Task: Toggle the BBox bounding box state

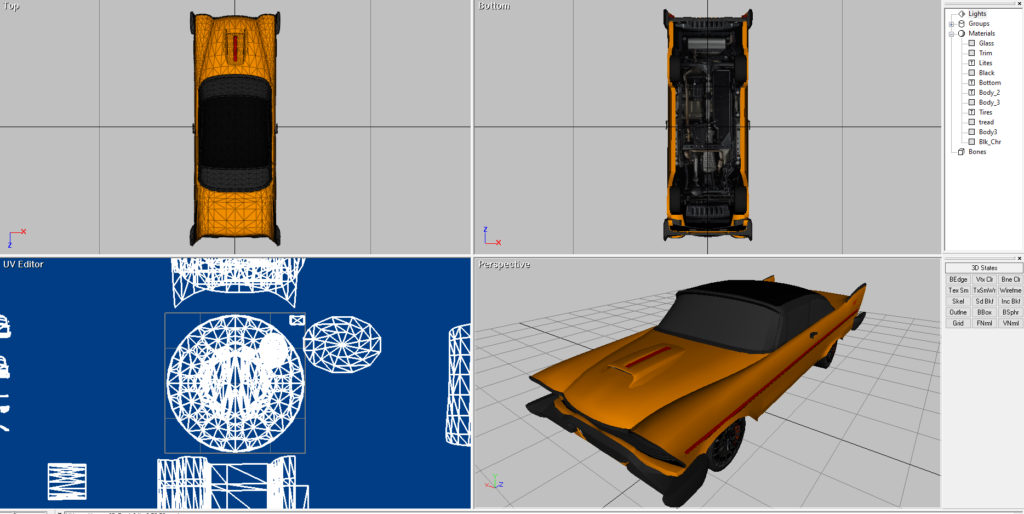Action: tap(984, 312)
